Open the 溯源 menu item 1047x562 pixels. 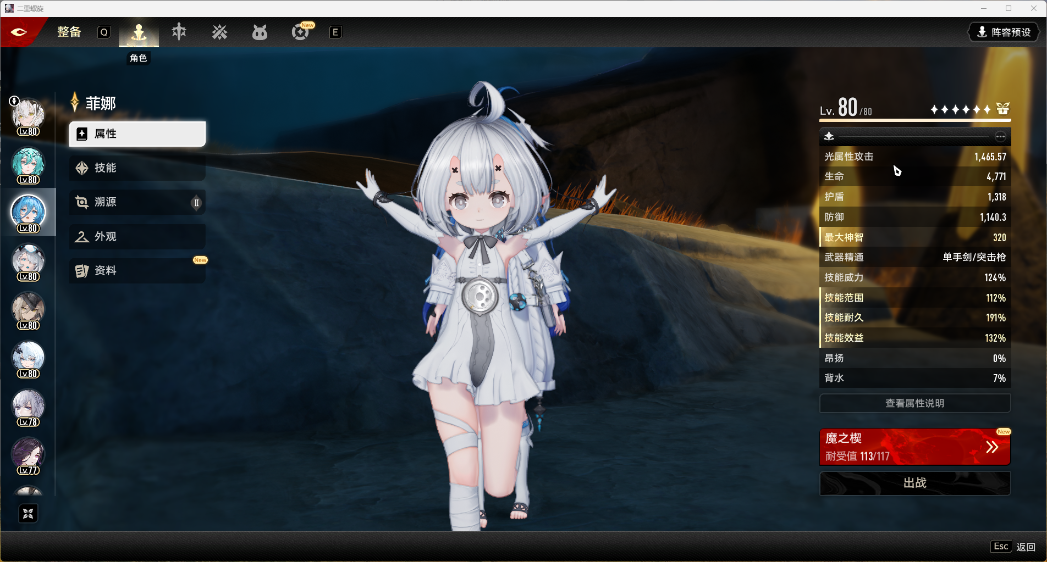coord(137,202)
